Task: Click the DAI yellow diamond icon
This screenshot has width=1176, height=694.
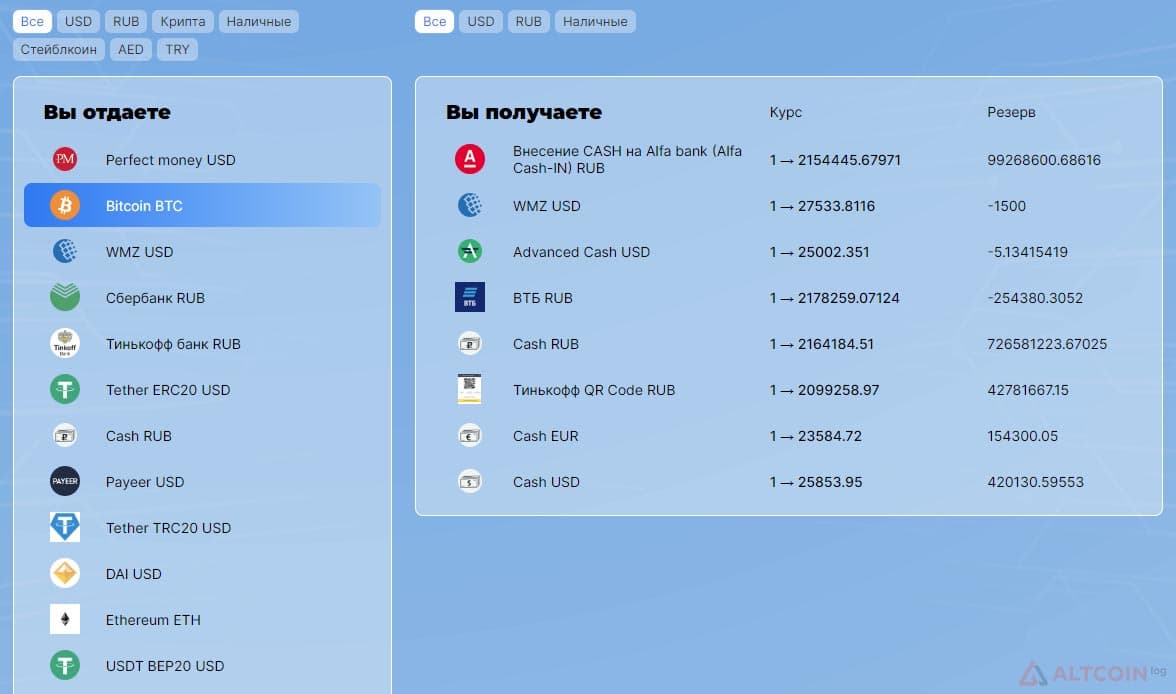Action: 65,573
